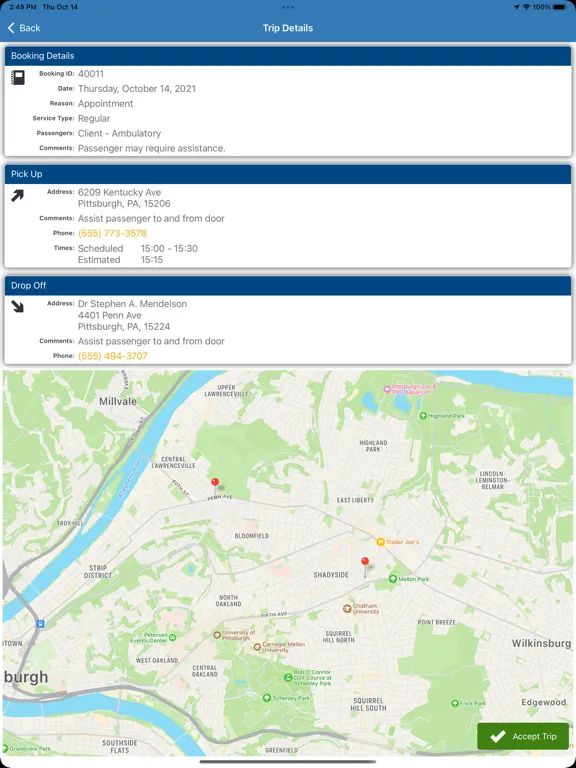Select the Drop Off section header
576x768 pixels.
click(x=288, y=286)
